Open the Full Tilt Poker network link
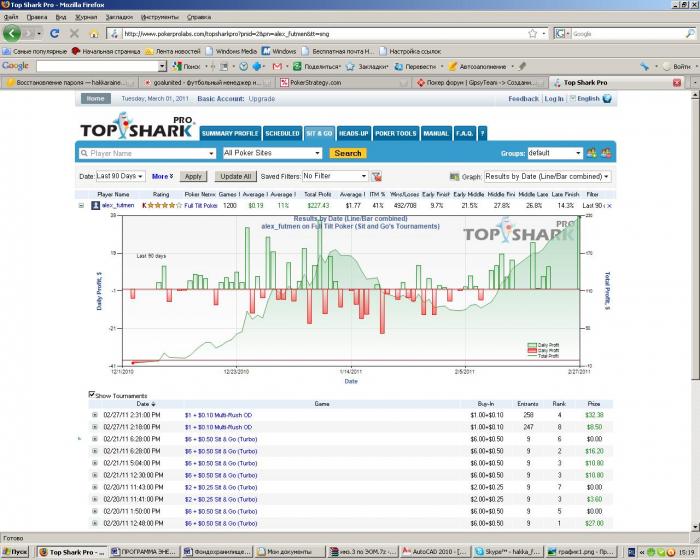 point(201,206)
